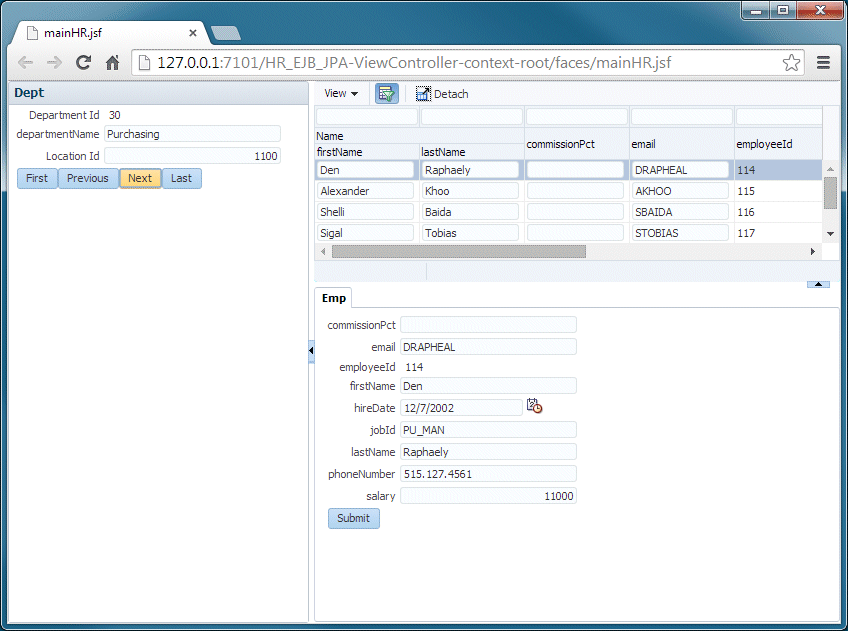Viewport: 848px width, 631px height.
Task: Open the Chrome hamburger menu
Action: 823,63
